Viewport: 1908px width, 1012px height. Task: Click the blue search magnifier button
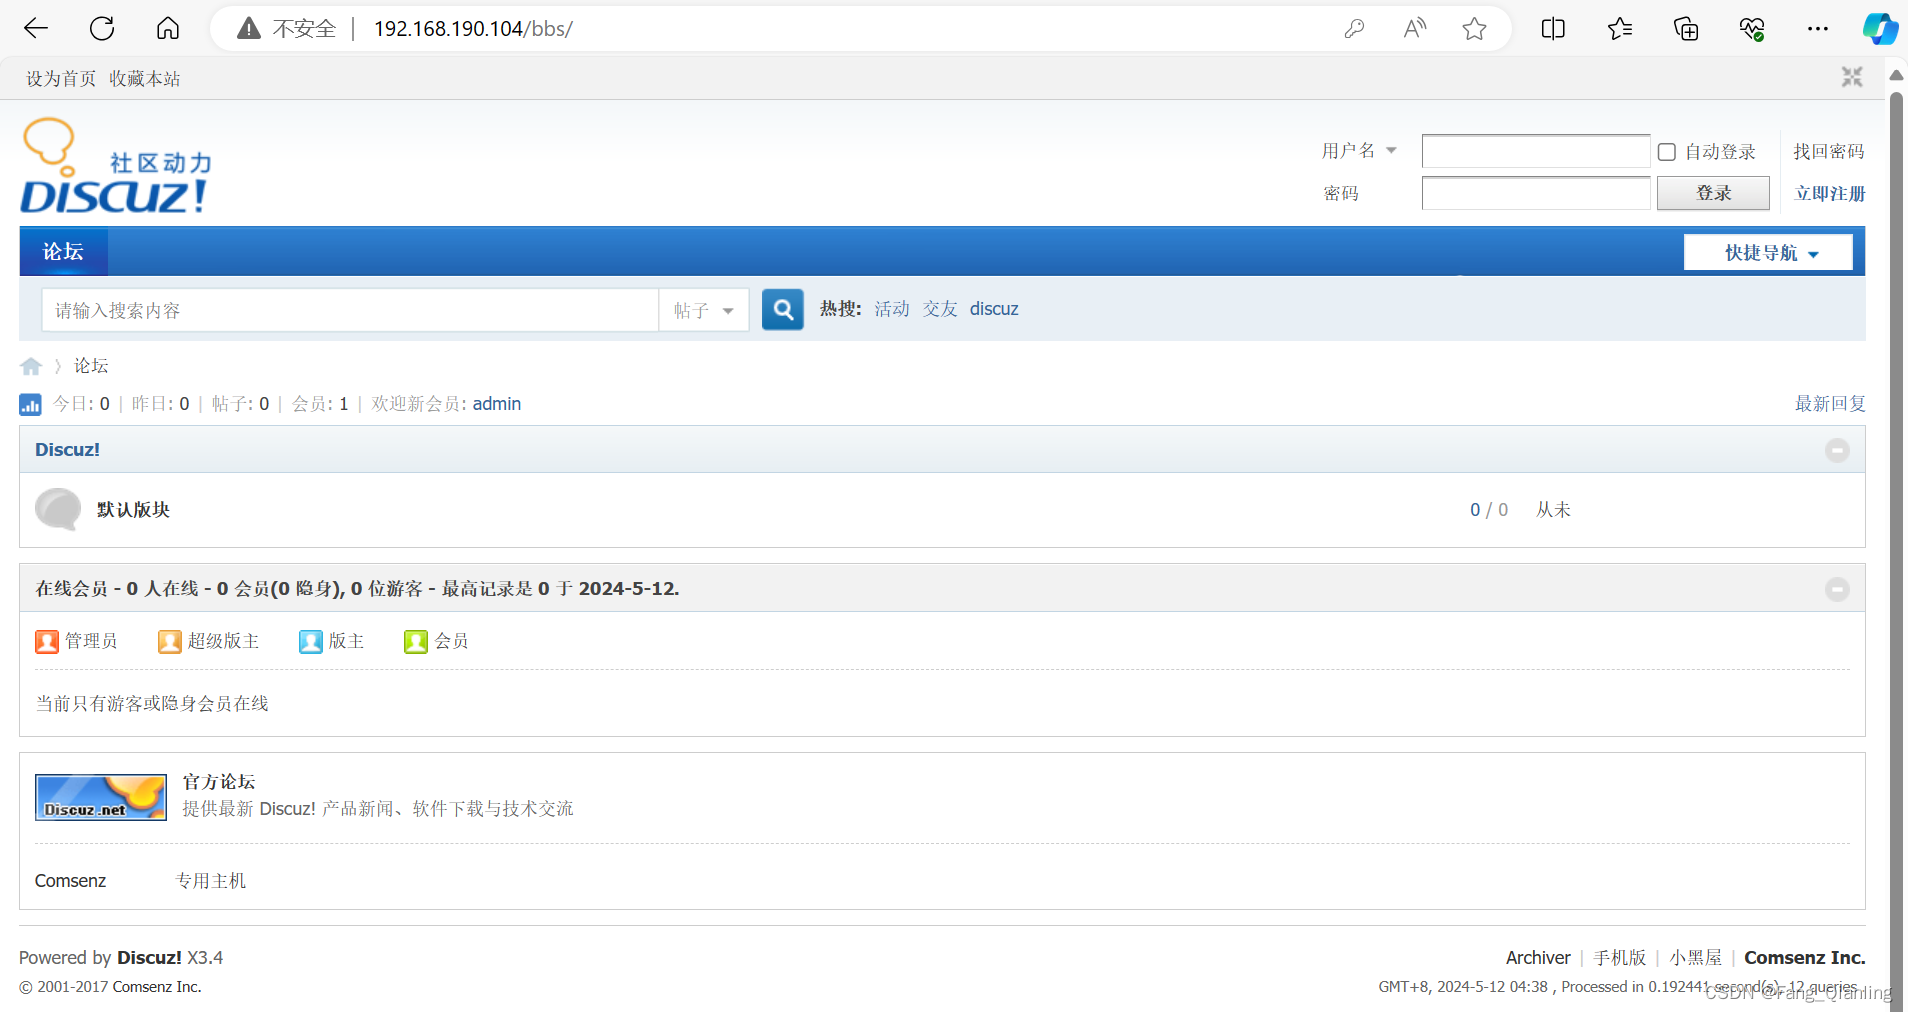[x=783, y=309]
